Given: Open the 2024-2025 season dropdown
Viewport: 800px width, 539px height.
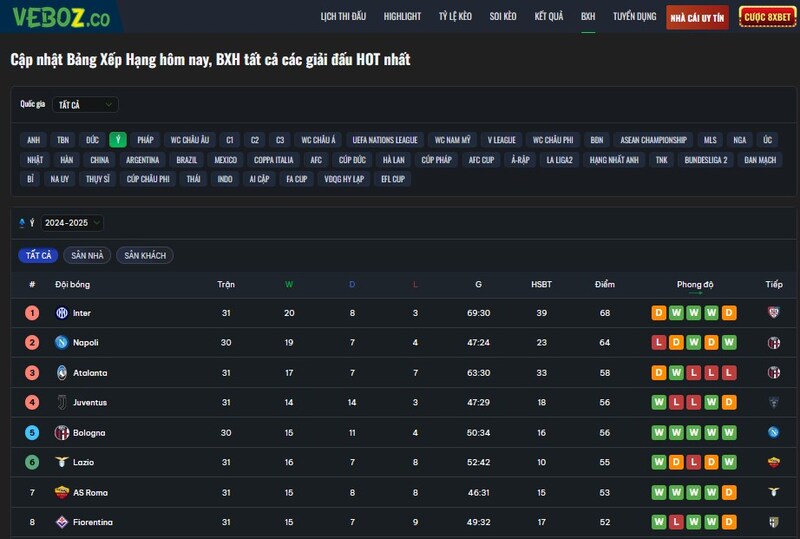Looking at the screenshot, I should pyautogui.click(x=72, y=223).
